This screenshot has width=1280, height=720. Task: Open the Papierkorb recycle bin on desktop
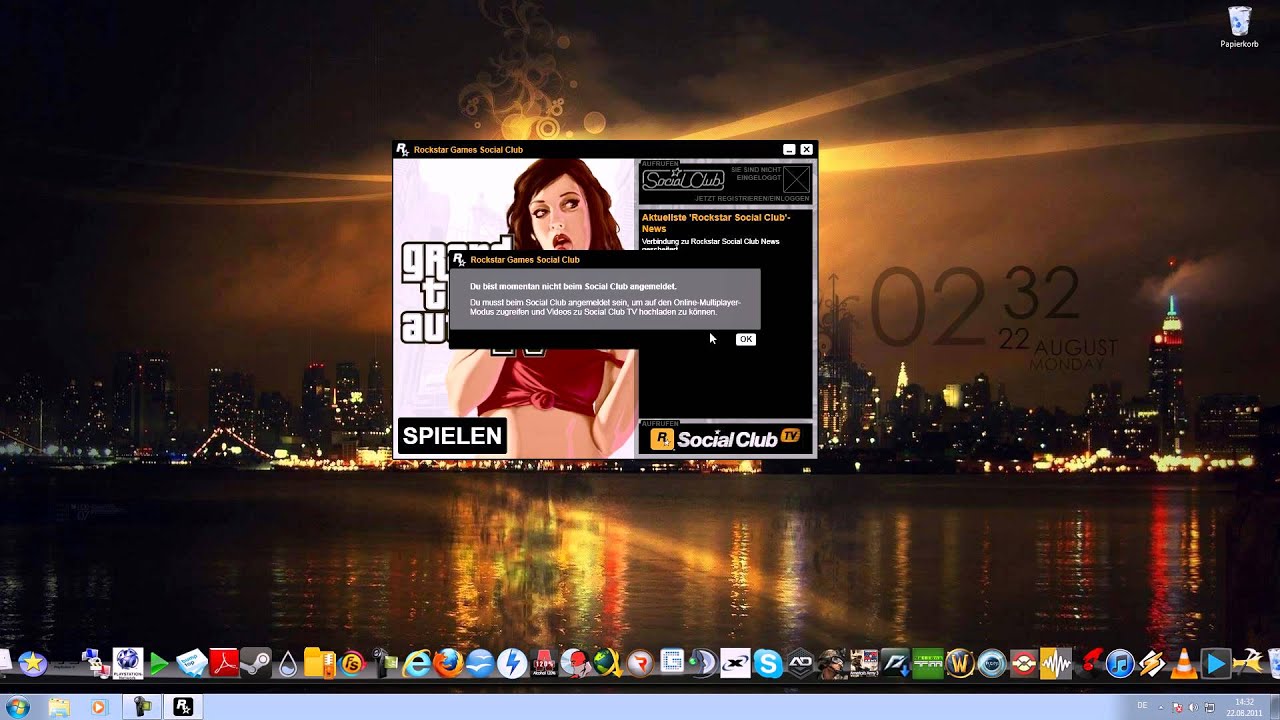tap(1239, 27)
